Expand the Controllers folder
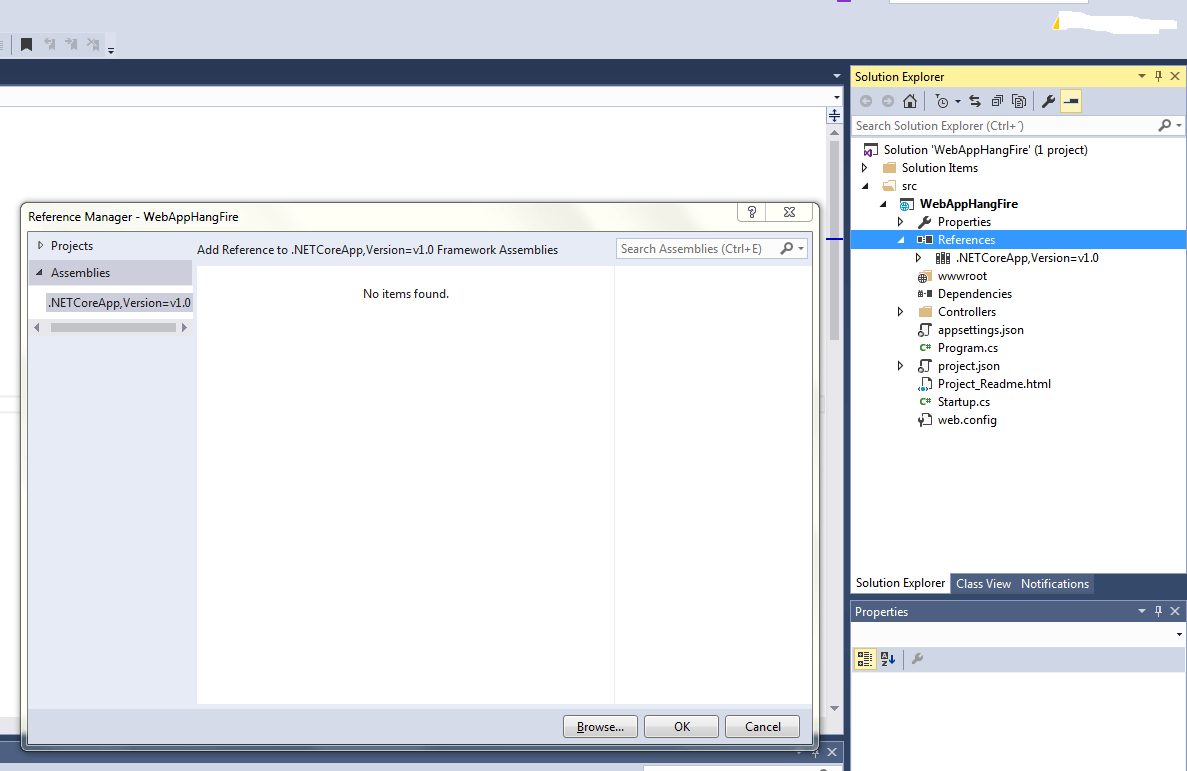Image resolution: width=1187 pixels, height=771 pixels. (x=901, y=311)
